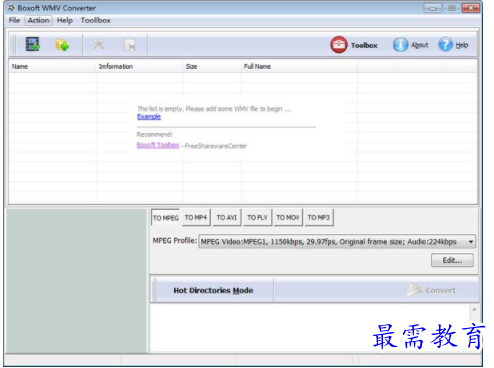494x368 pixels.
Task: Minimize the Boxoft WMV Converter window
Action: 432,8
